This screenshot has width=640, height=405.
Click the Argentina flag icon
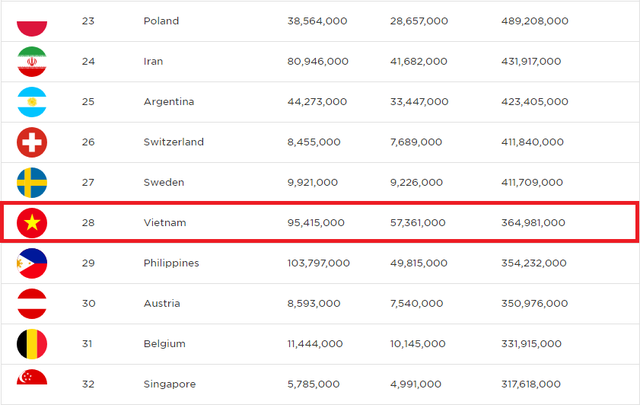[32, 102]
